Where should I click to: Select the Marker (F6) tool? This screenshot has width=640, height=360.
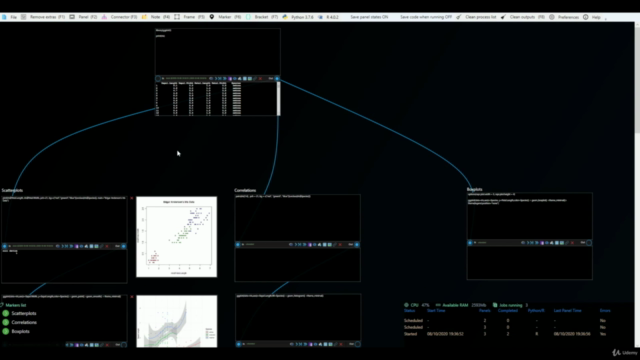pos(225,17)
